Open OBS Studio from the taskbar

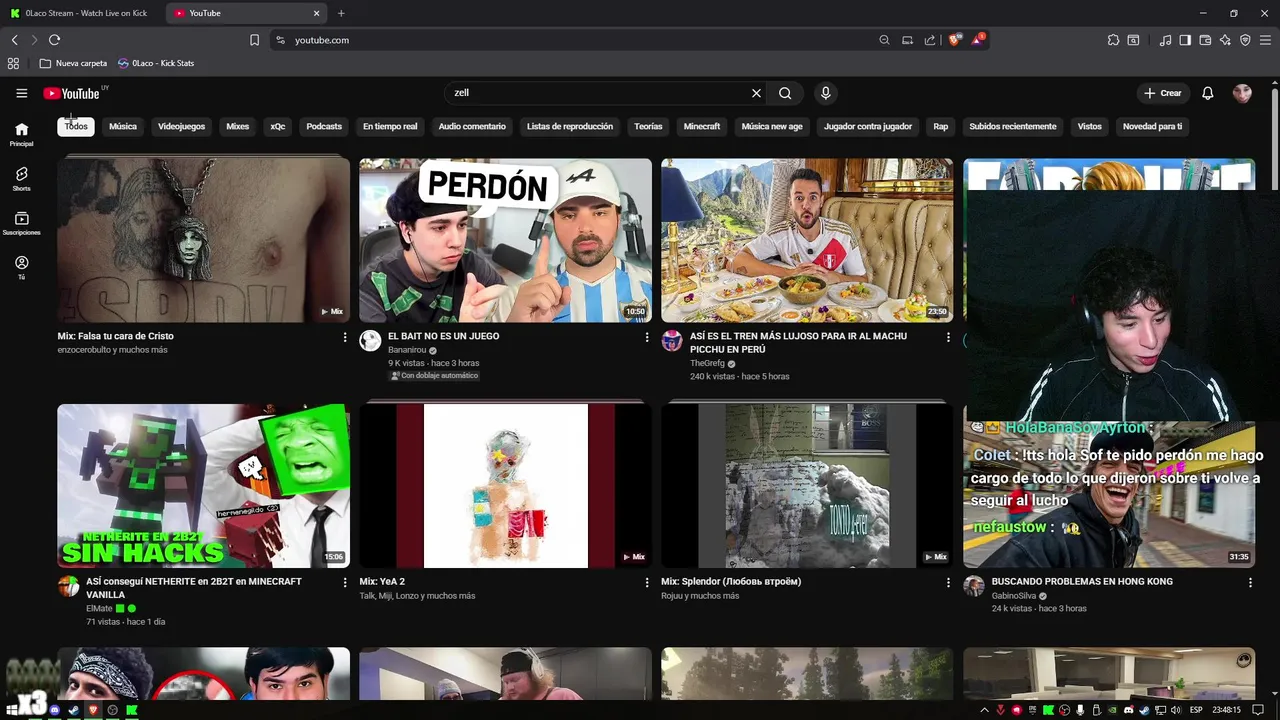coord(112,710)
